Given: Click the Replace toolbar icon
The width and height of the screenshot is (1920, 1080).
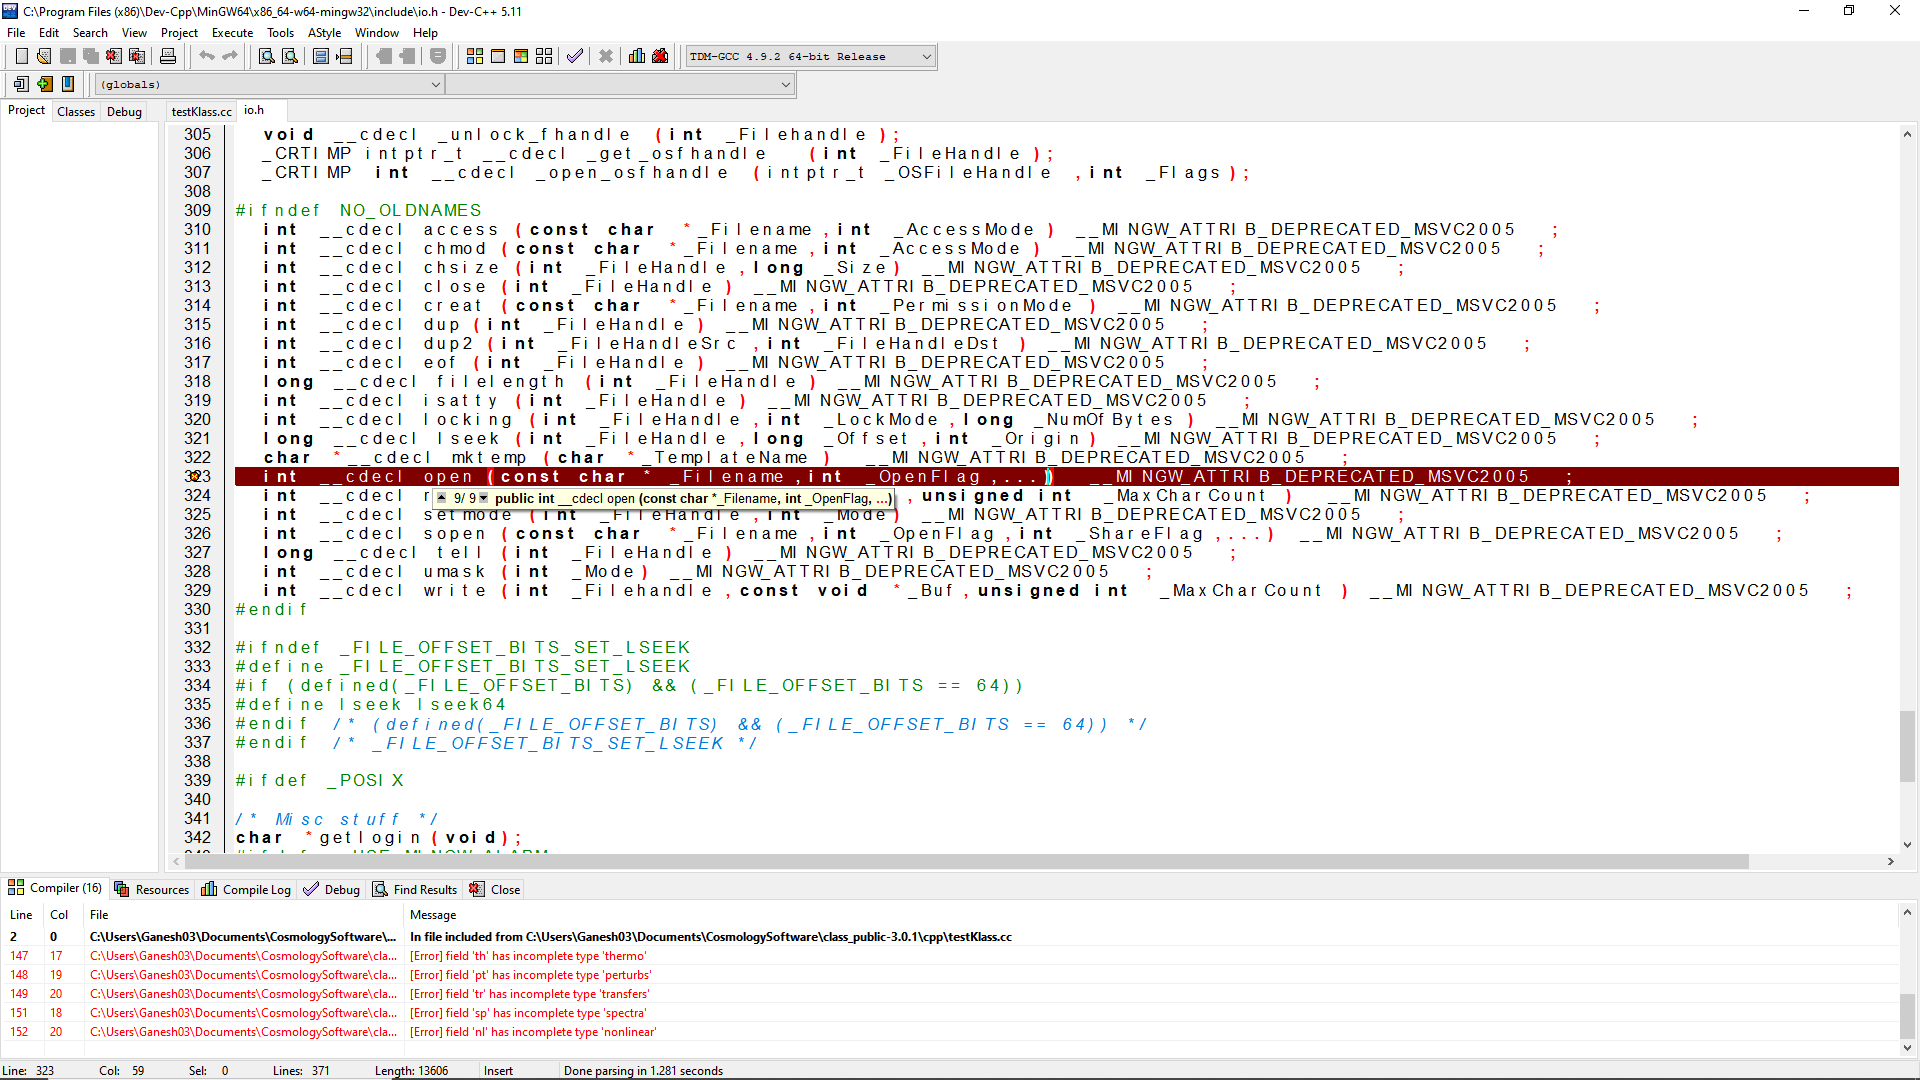Looking at the screenshot, I should (x=290, y=56).
